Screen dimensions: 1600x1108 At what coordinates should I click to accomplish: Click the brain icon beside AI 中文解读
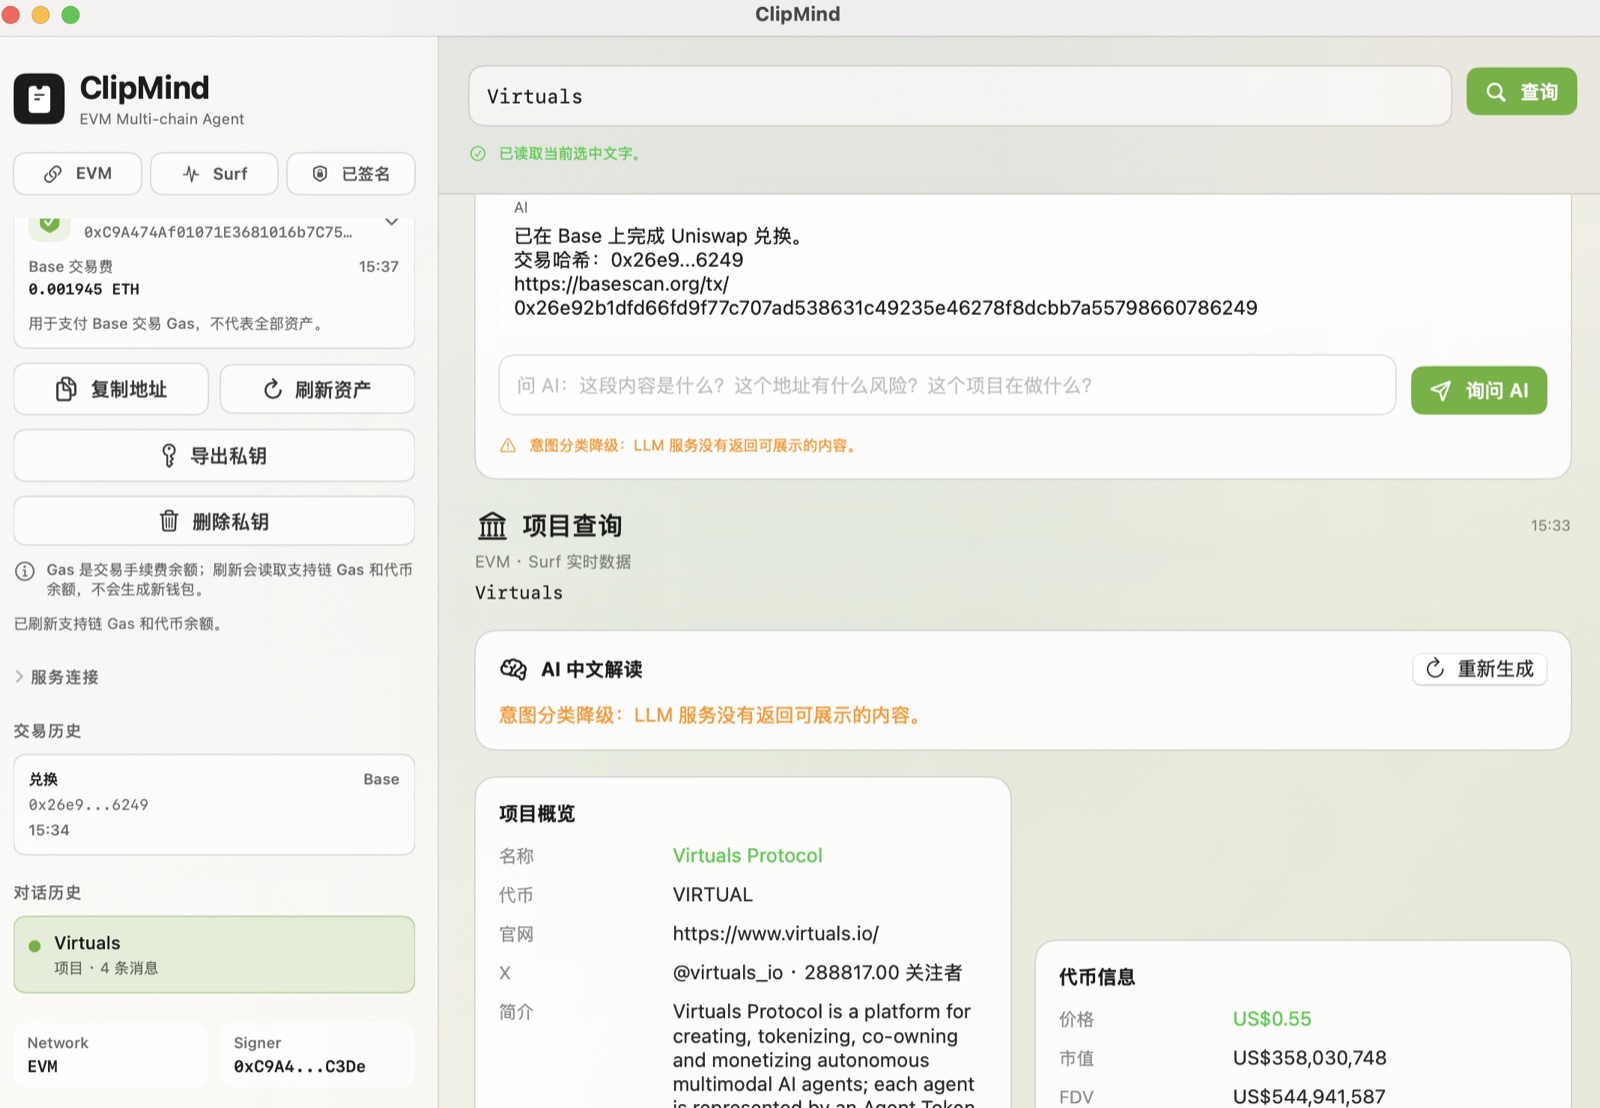coord(514,669)
